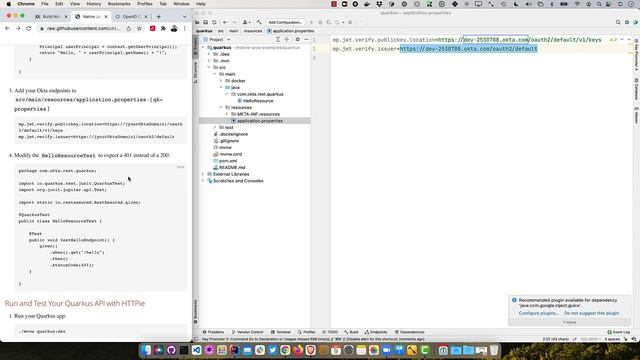Expand the '1 more' notifications bar
640x360 pixels.
point(569,322)
